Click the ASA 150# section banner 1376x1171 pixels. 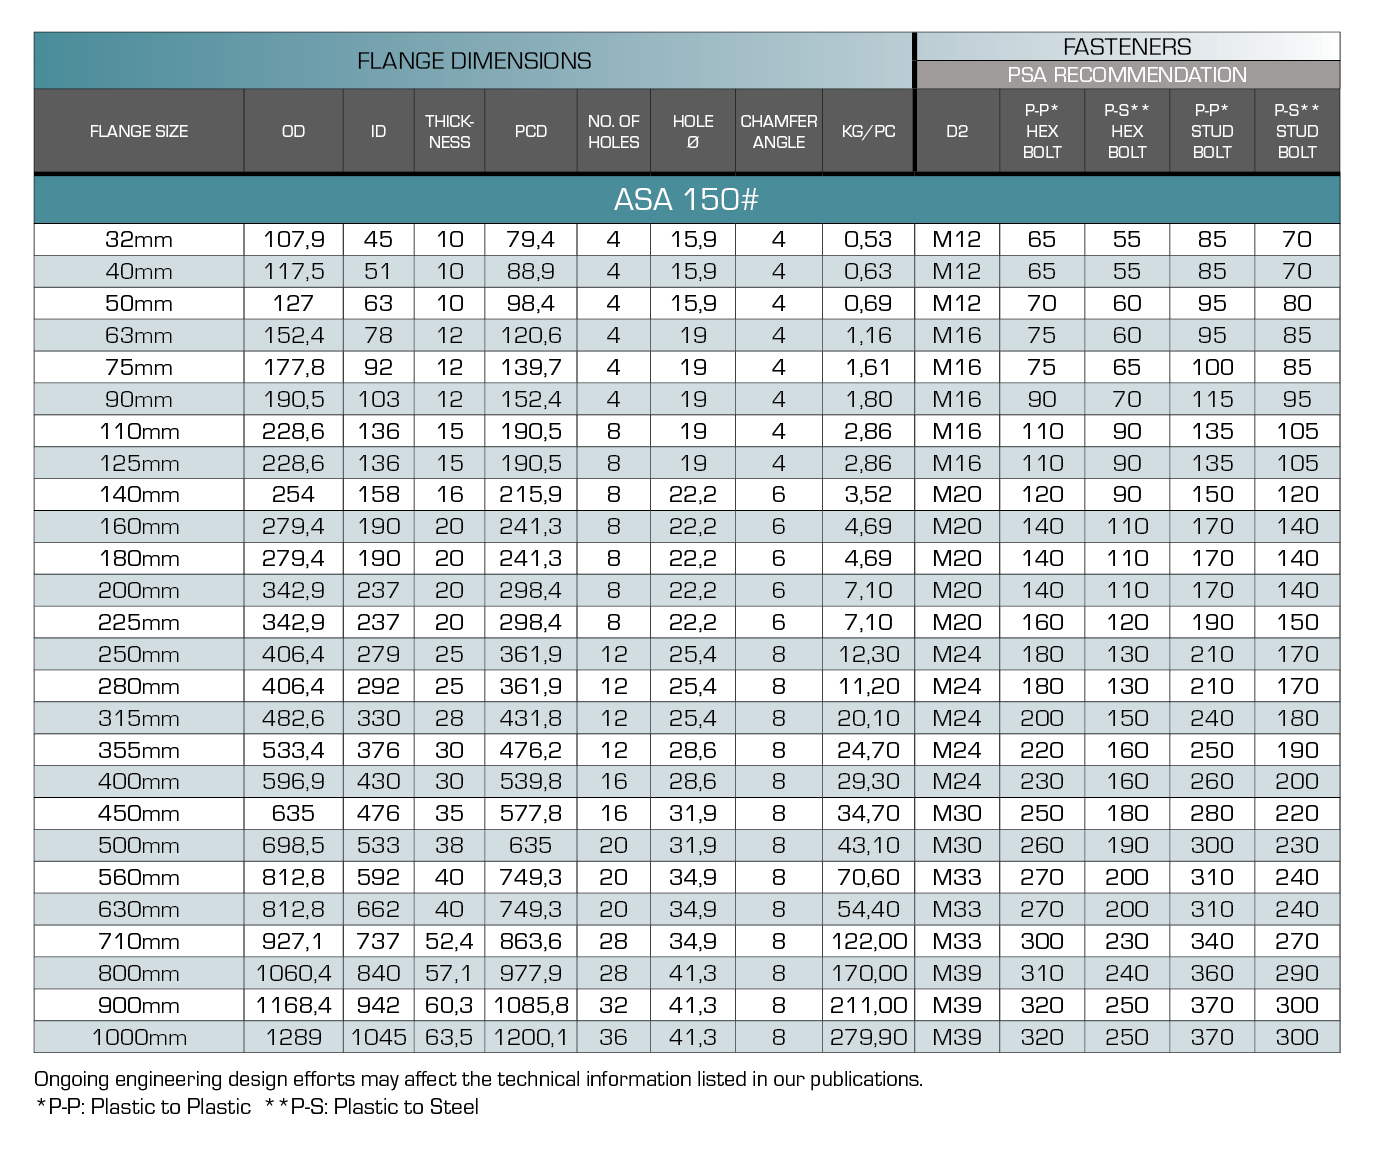686,200
